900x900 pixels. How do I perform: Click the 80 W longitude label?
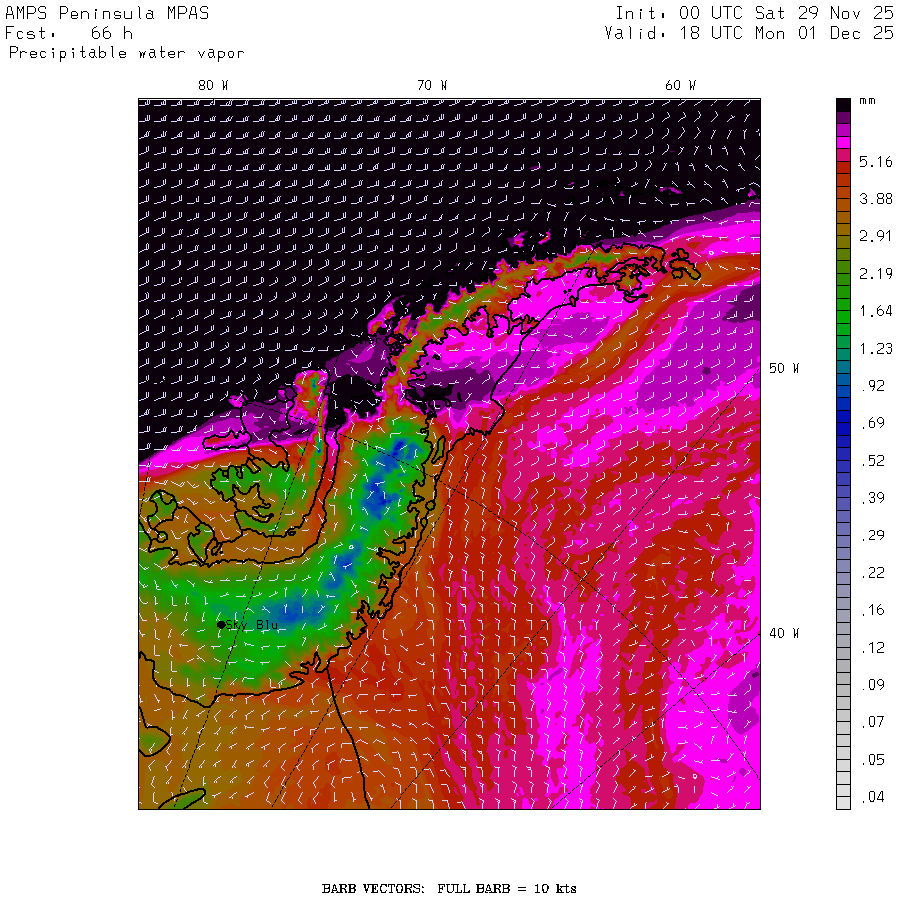(212, 85)
